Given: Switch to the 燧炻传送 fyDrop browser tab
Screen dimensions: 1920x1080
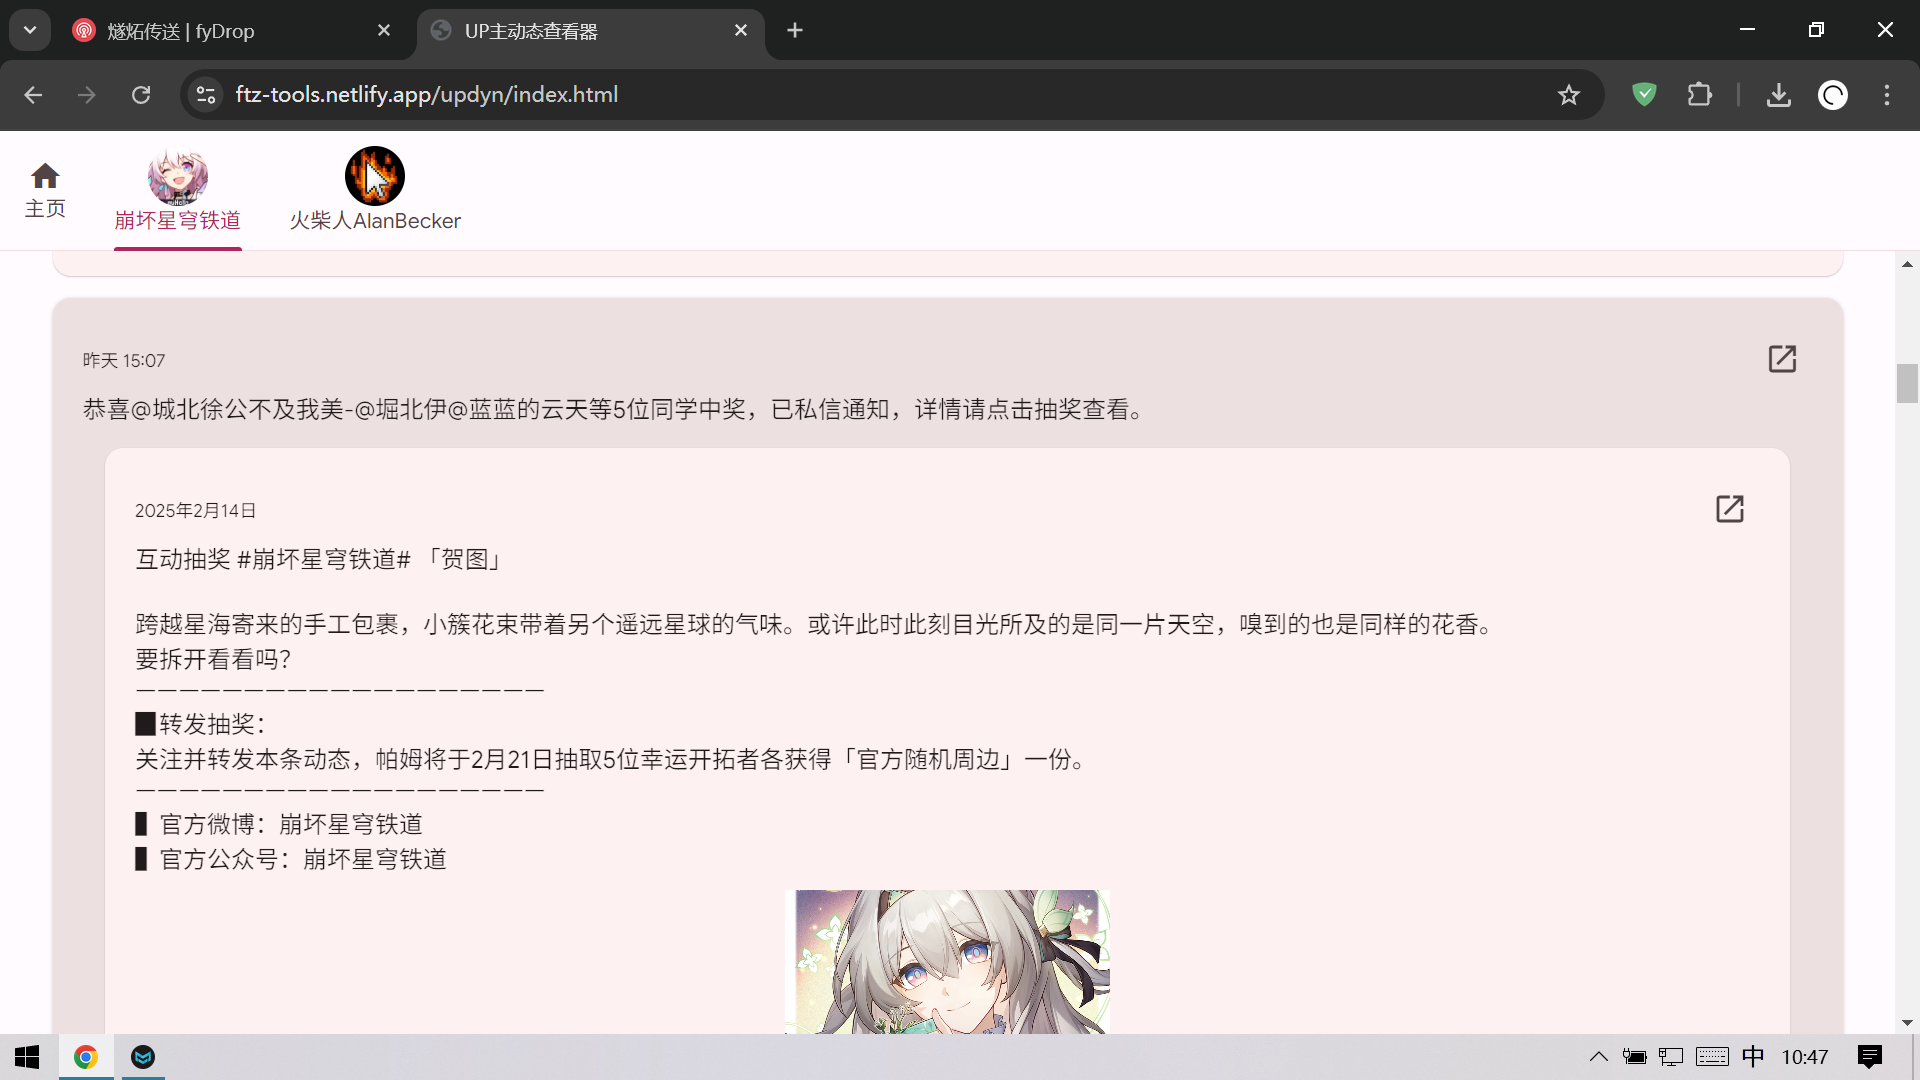Looking at the screenshot, I should [230, 31].
